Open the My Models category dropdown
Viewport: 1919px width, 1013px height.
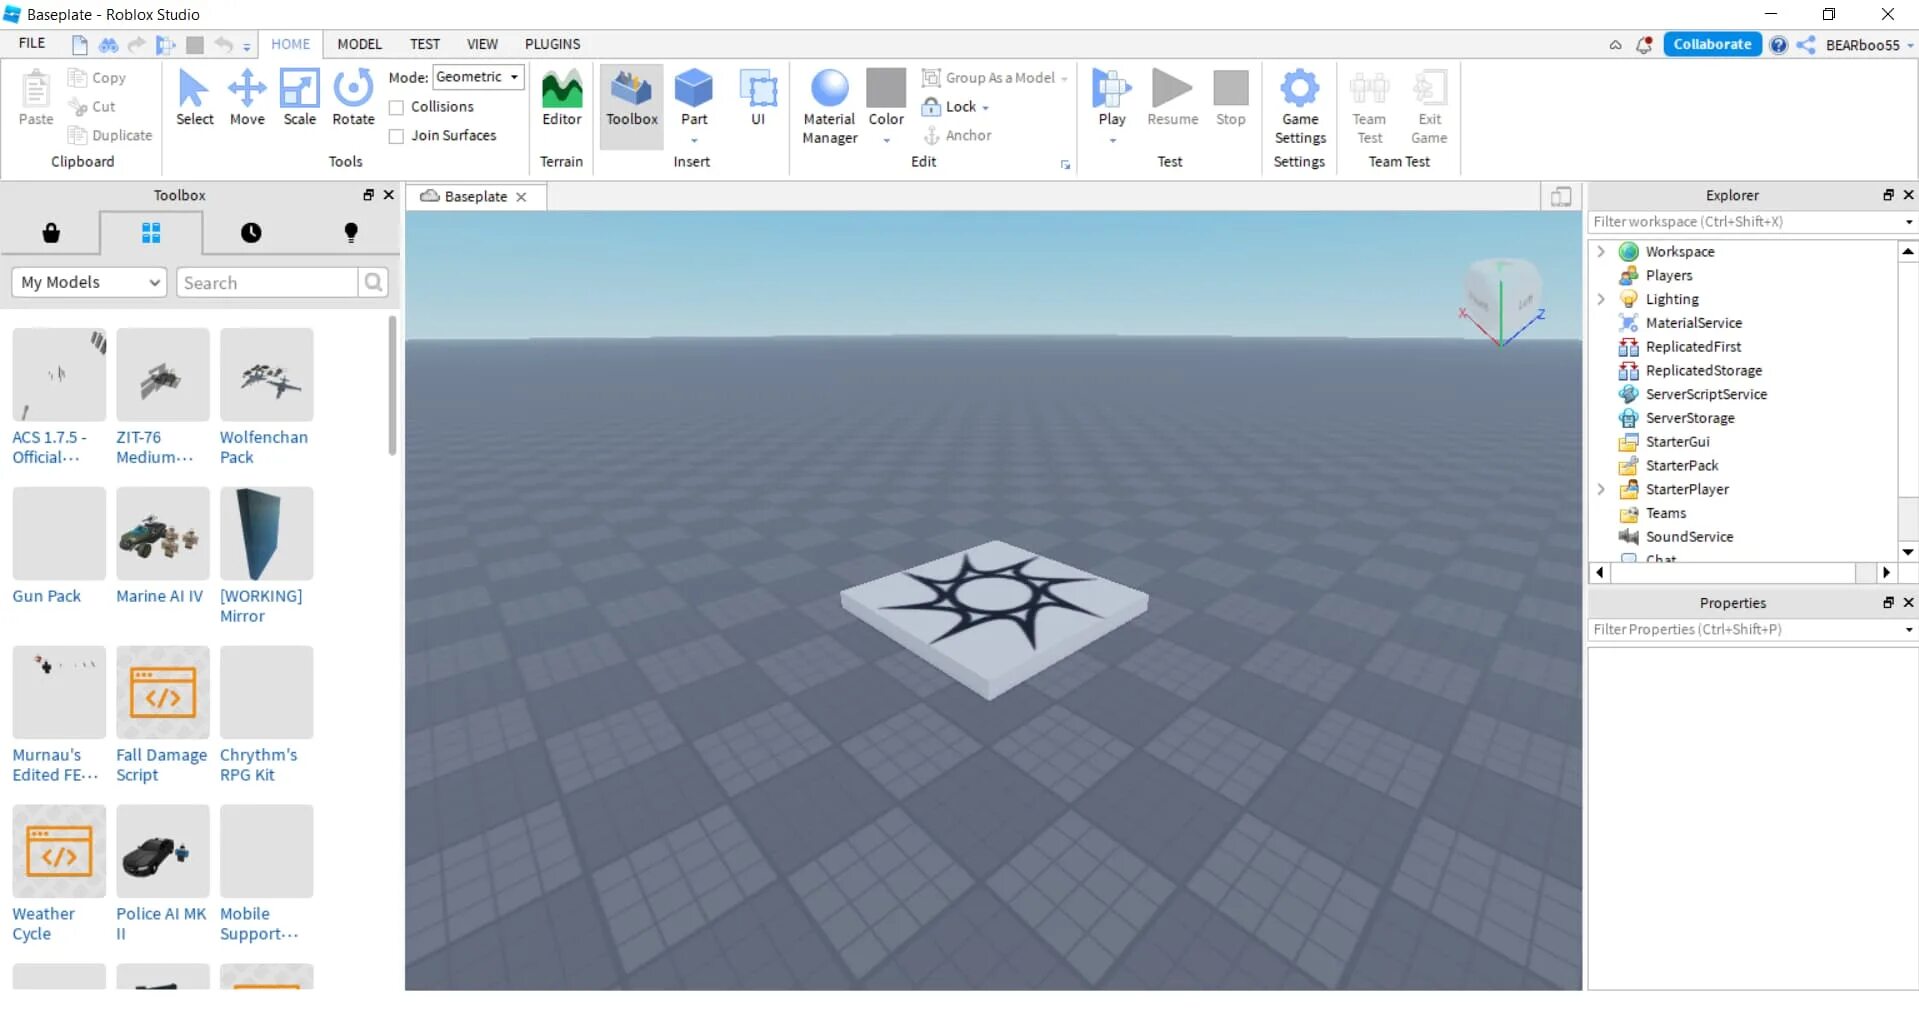point(89,282)
